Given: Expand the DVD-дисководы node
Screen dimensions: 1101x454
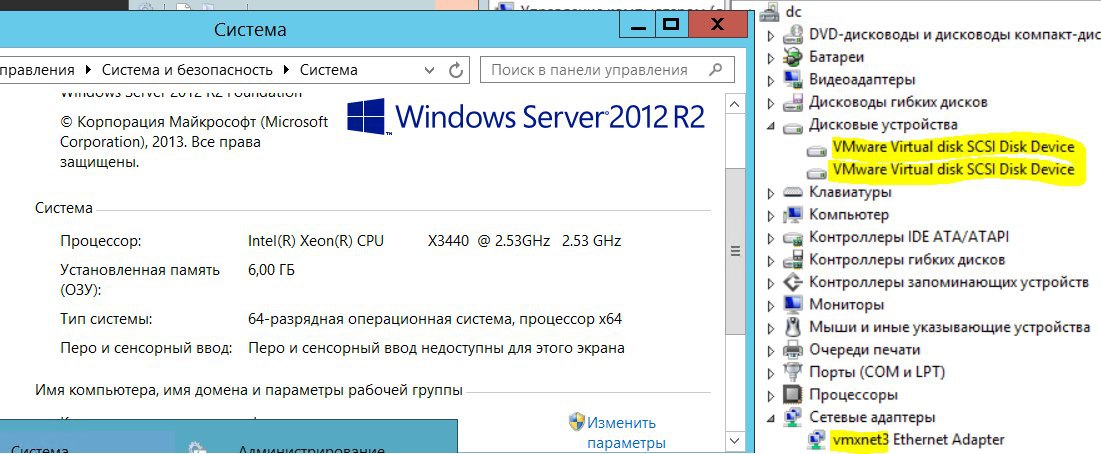Looking at the screenshot, I should (771, 35).
